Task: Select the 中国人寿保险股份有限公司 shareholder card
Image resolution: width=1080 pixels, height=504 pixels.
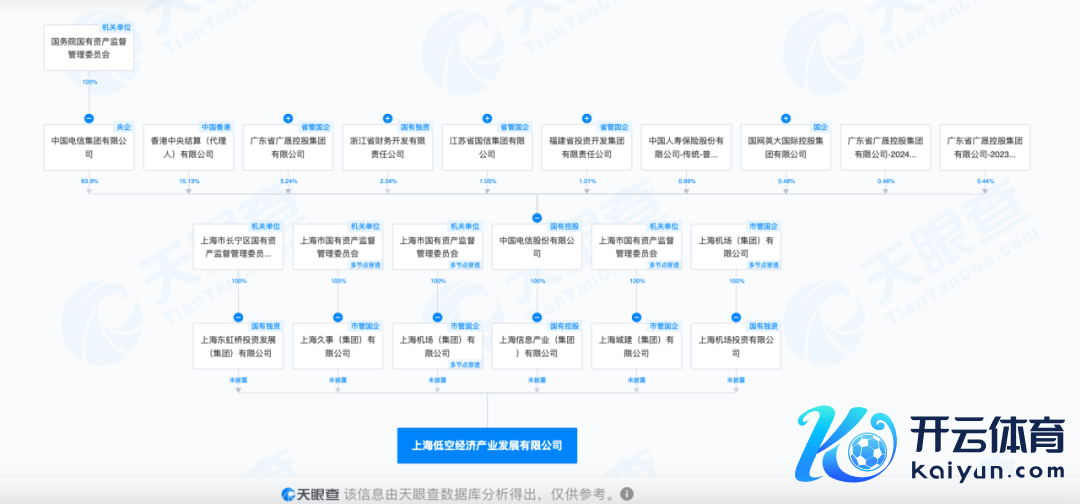Action: pos(686,148)
